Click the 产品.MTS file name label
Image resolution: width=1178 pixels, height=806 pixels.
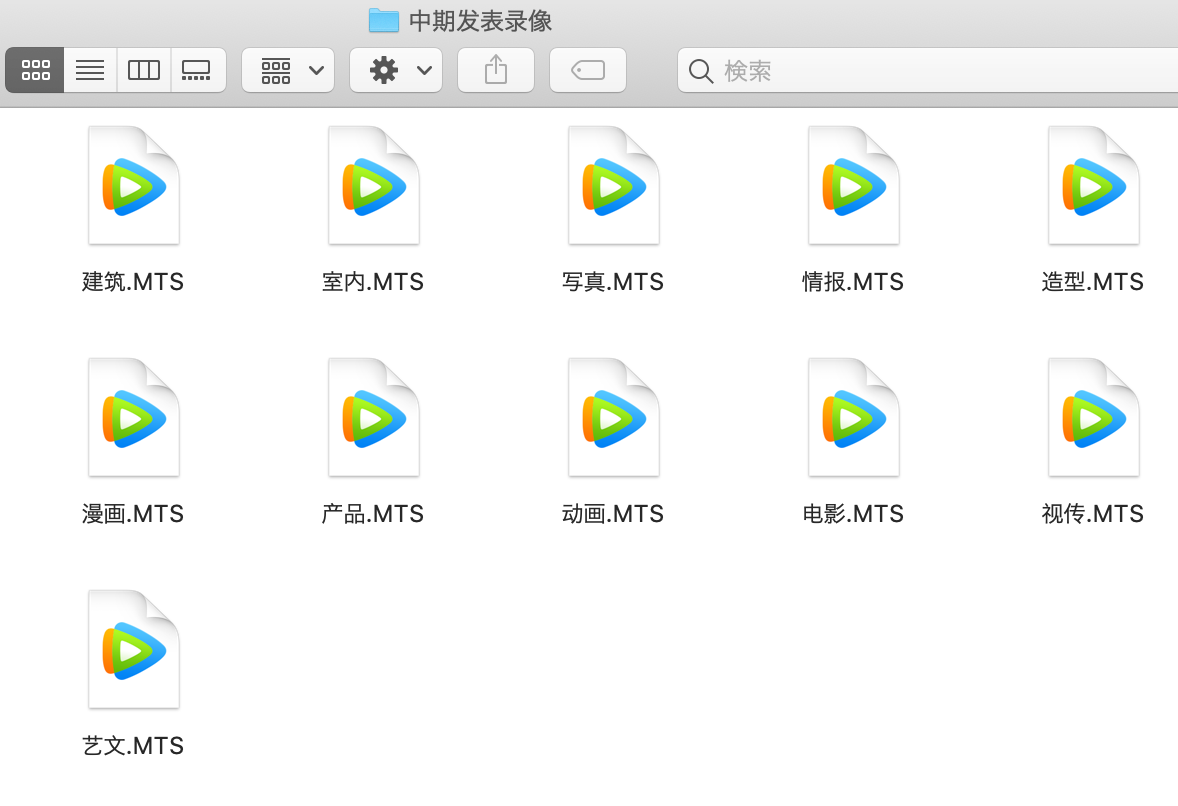[373, 514]
